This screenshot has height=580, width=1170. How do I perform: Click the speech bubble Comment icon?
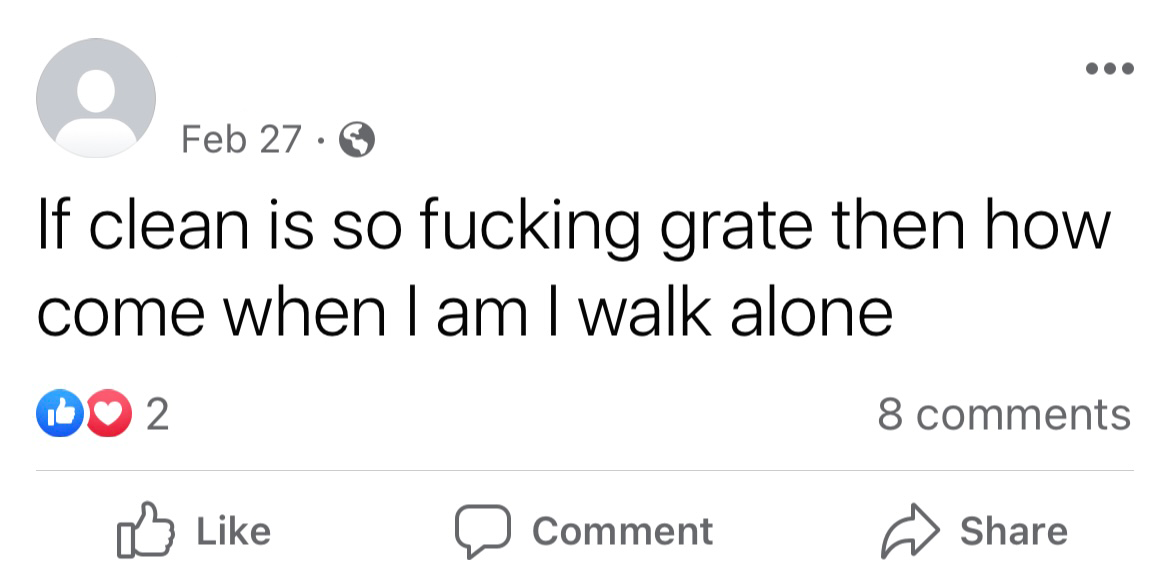482,529
